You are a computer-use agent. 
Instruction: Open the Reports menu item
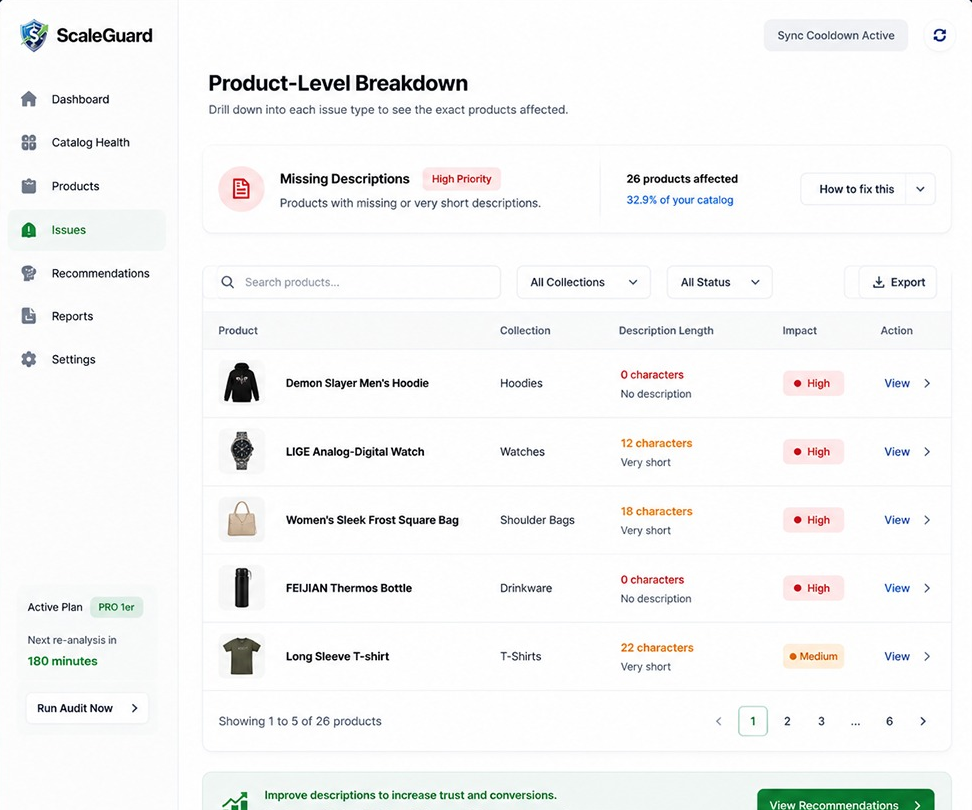(87, 316)
